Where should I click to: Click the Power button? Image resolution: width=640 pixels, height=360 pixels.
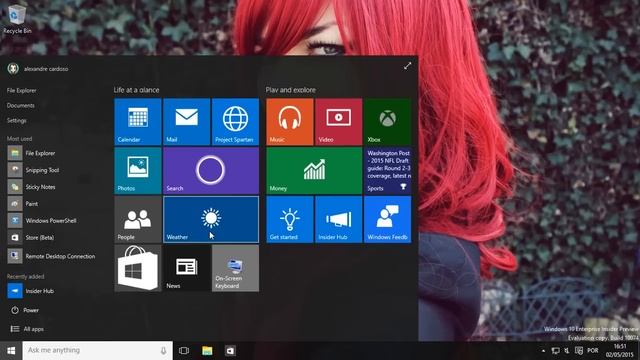coord(25,310)
